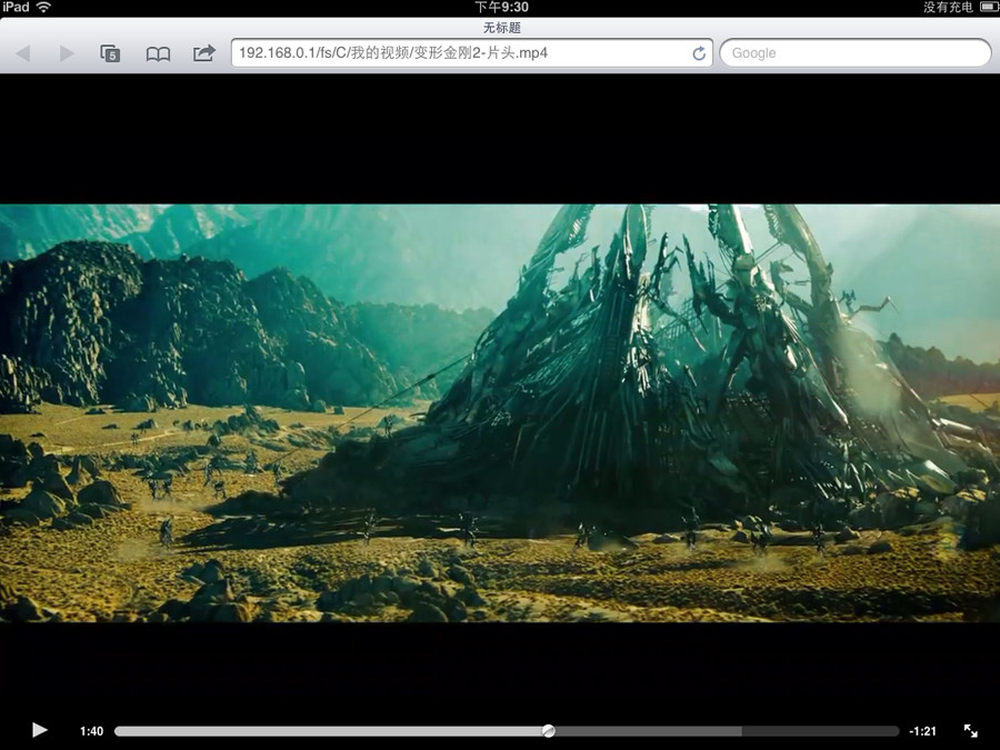Tap the page title 无标题
Image resolution: width=1000 pixels, height=750 pixels.
tap(501, 27)
